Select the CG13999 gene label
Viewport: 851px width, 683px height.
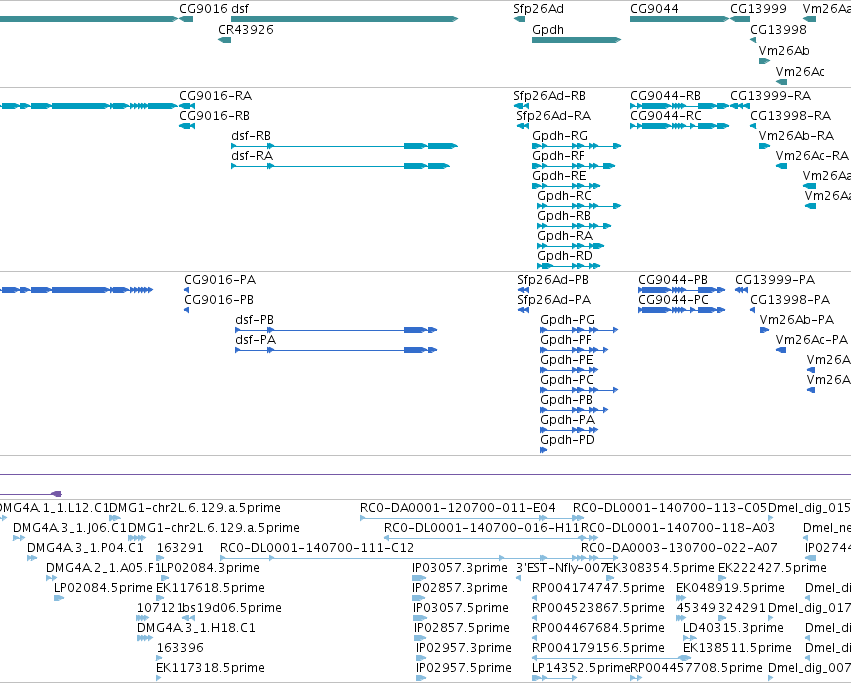tap(758, 9)
